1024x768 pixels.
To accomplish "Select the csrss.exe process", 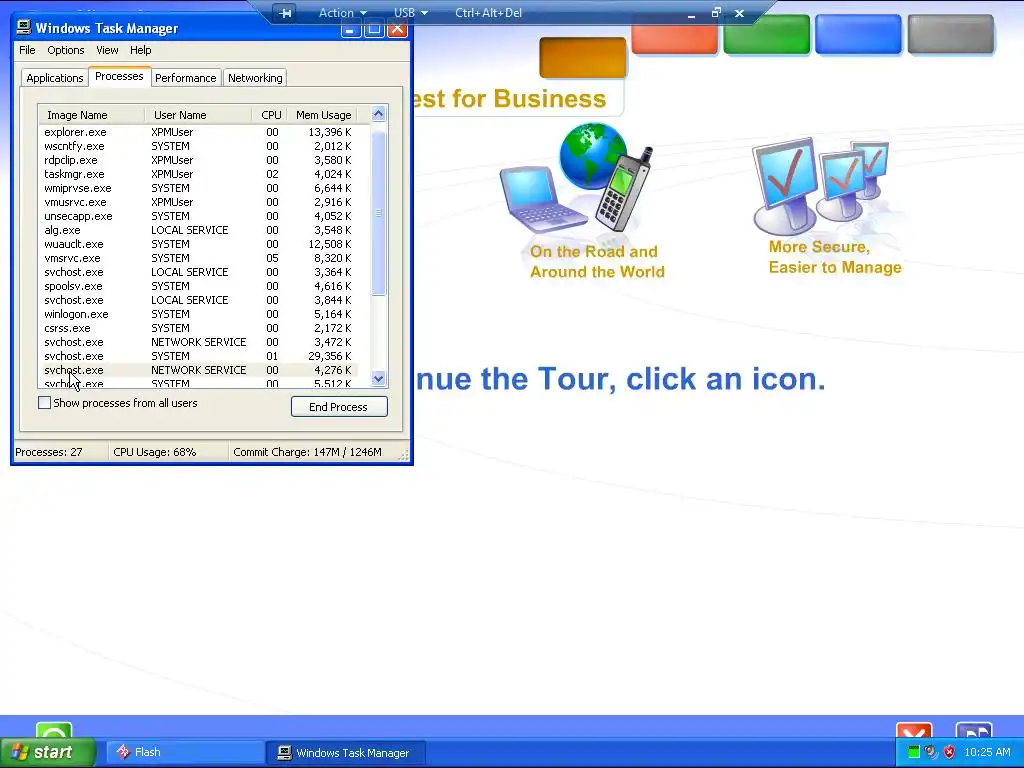I will (199, 328).
